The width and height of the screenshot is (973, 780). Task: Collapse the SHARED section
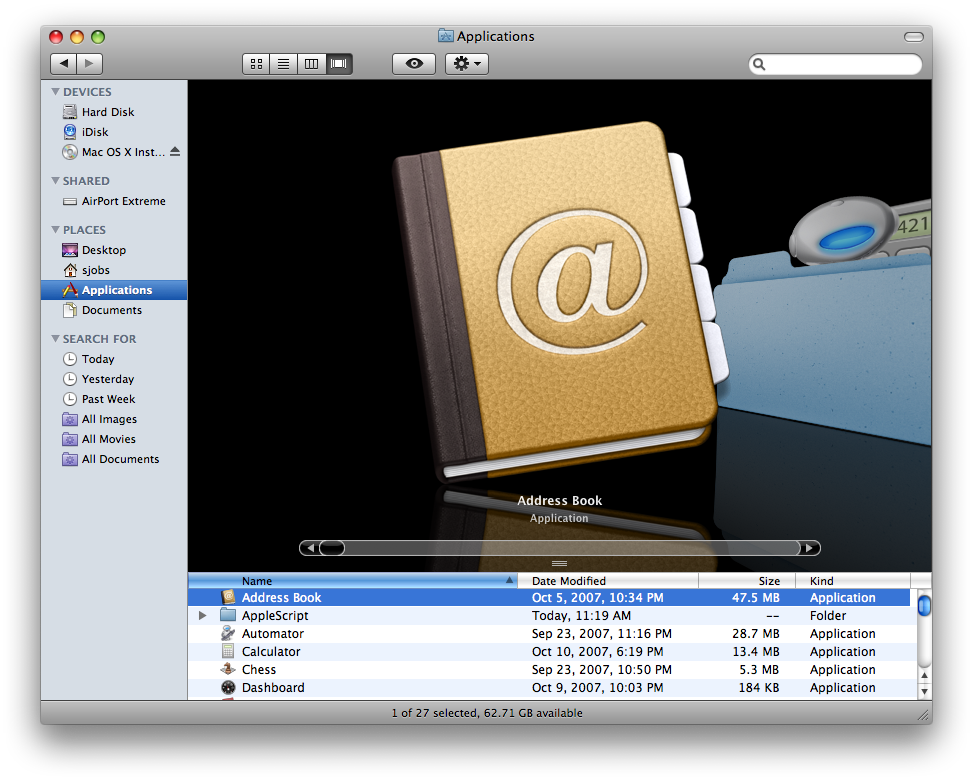coord(55,181)
